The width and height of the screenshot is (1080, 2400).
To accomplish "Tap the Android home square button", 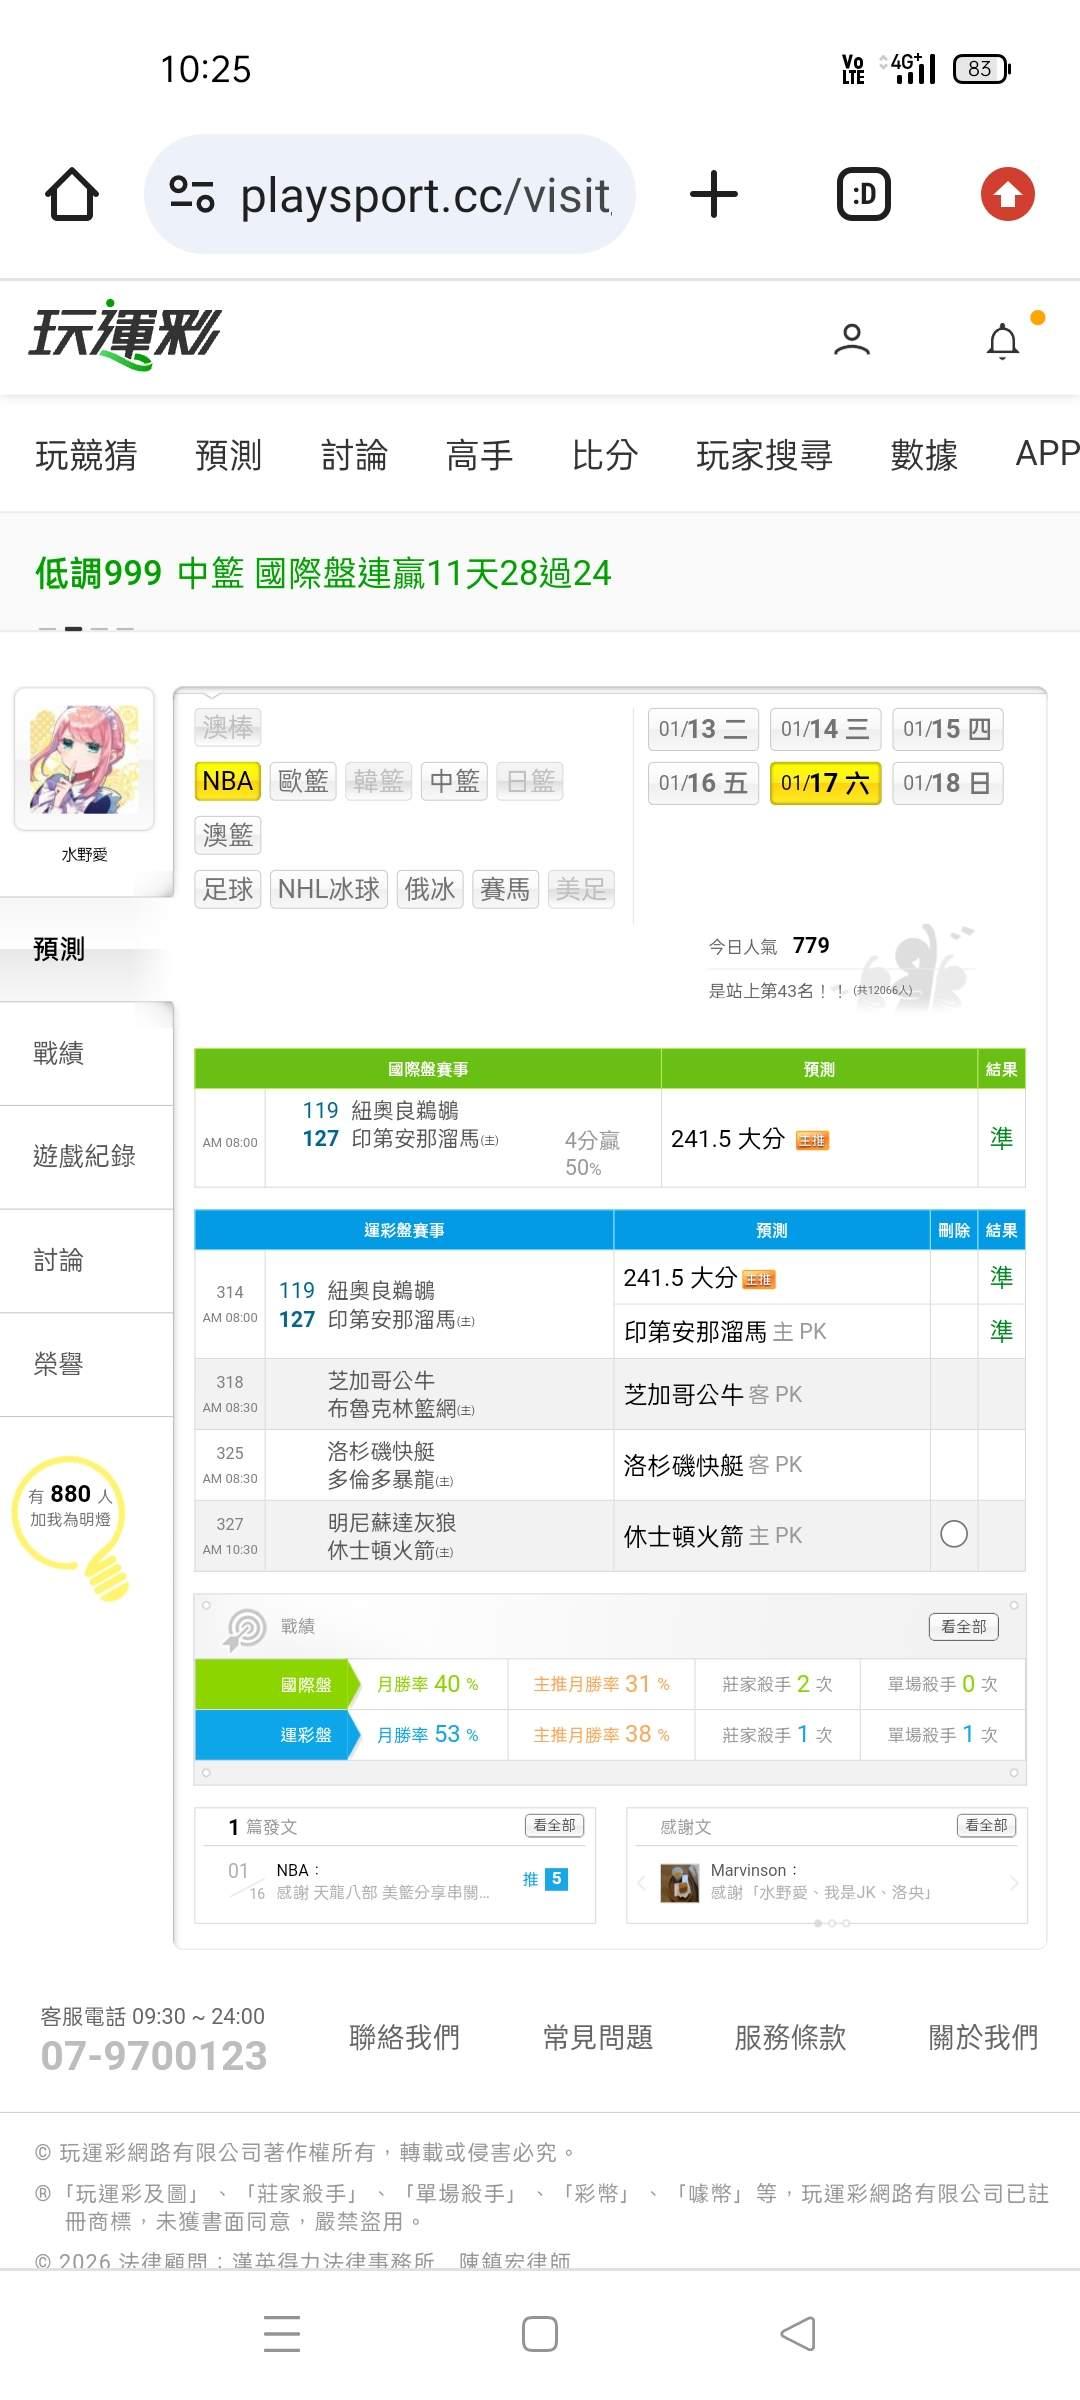I will (x=540, y=2333).
